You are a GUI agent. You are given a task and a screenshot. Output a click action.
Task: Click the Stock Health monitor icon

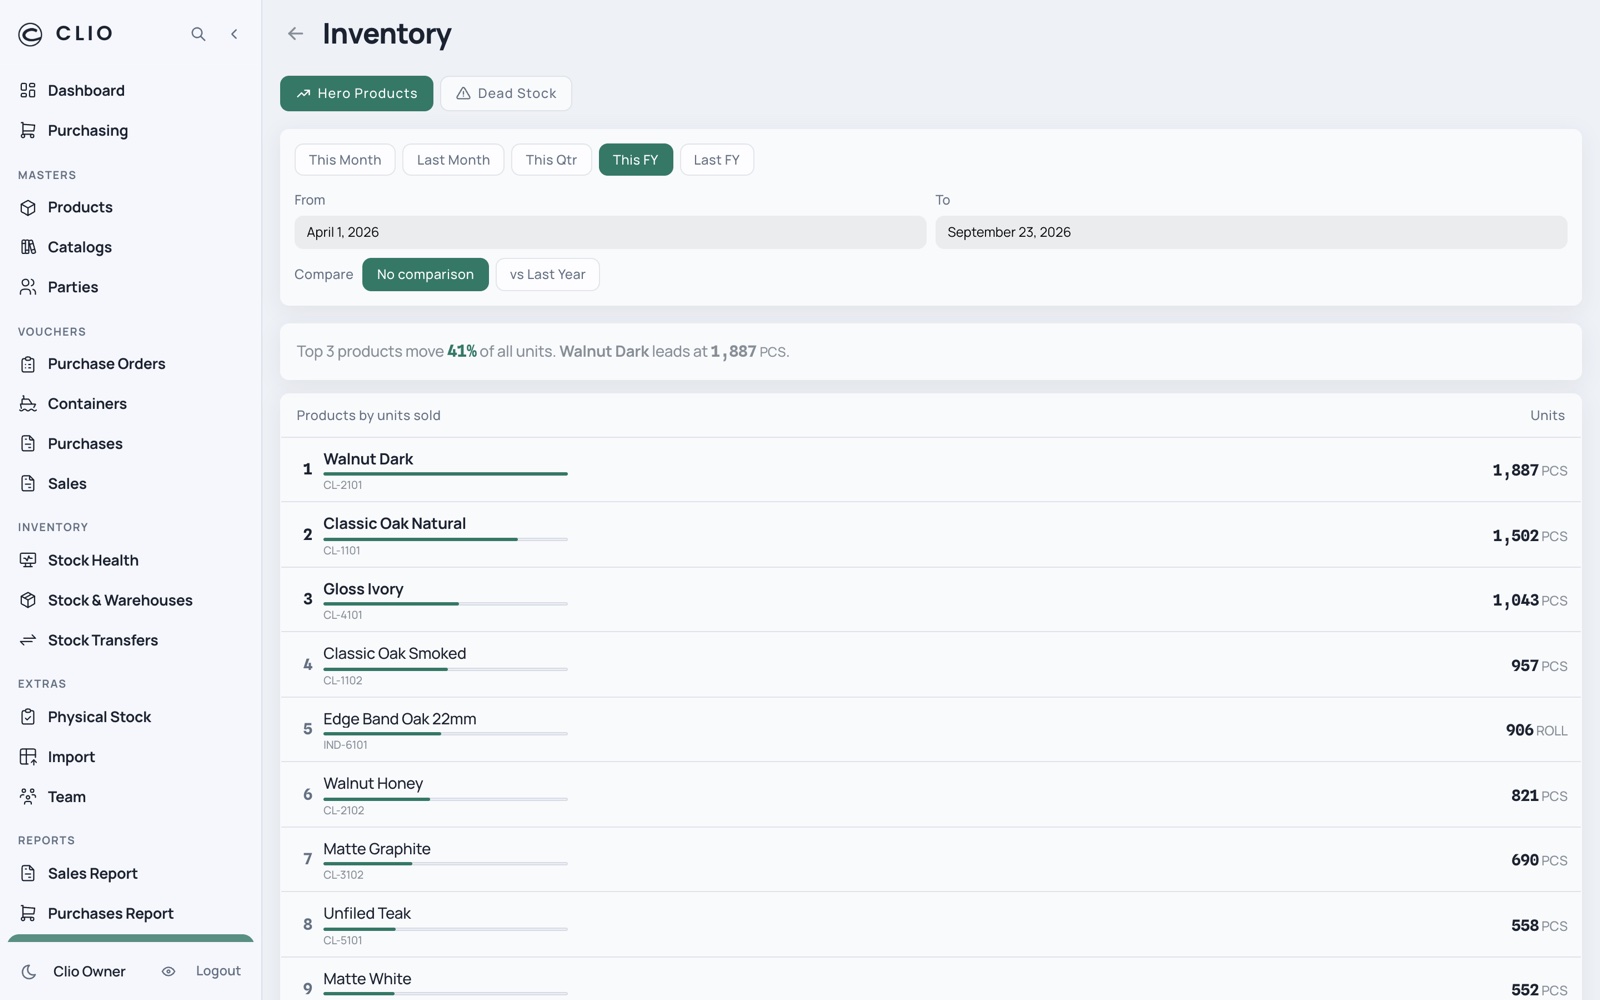click(28, 560)
